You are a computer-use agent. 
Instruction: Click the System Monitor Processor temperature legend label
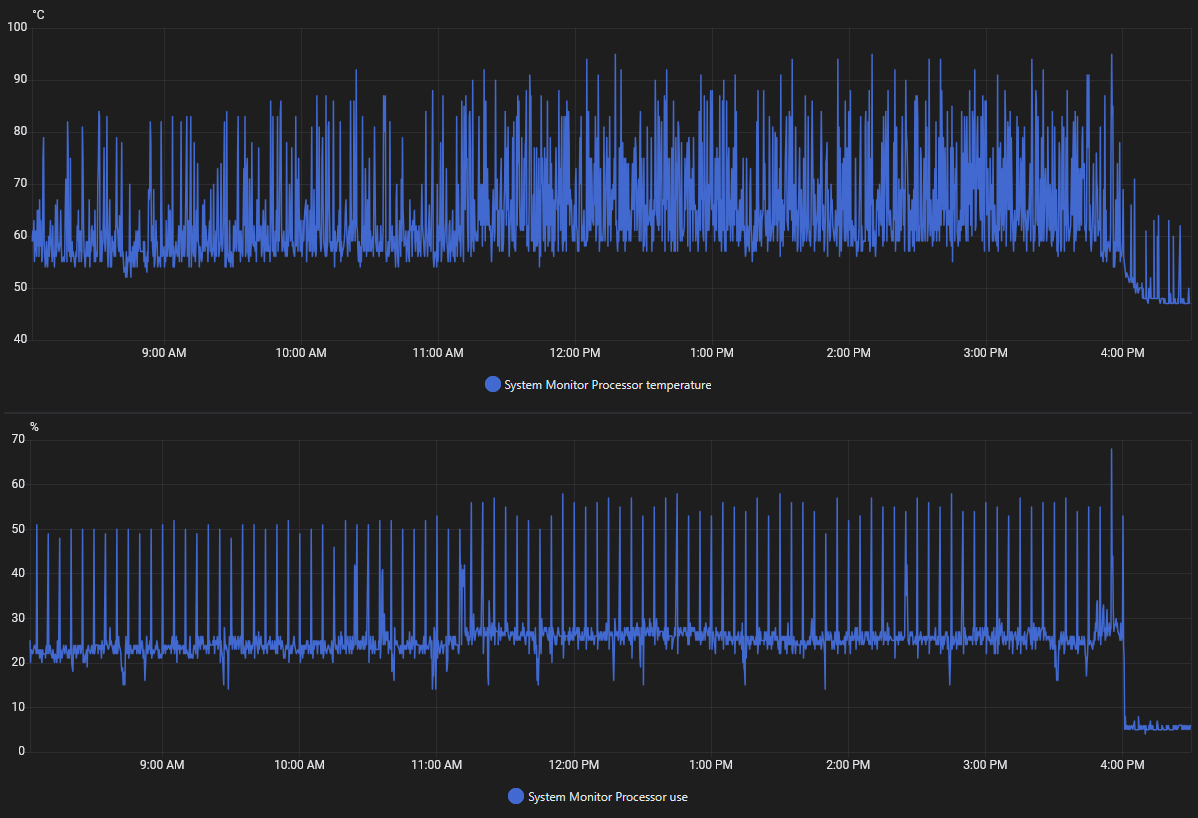coord(607,385)
